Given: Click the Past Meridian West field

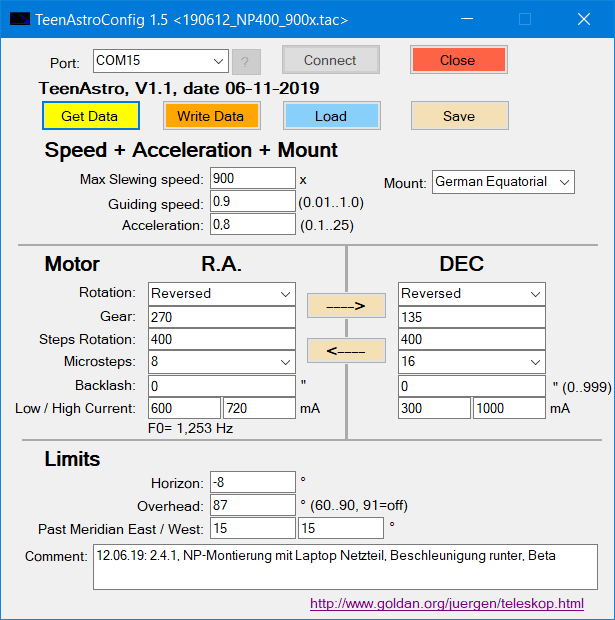Looking at the screenshot, I should pyautogui.click(x=341, y=528).
